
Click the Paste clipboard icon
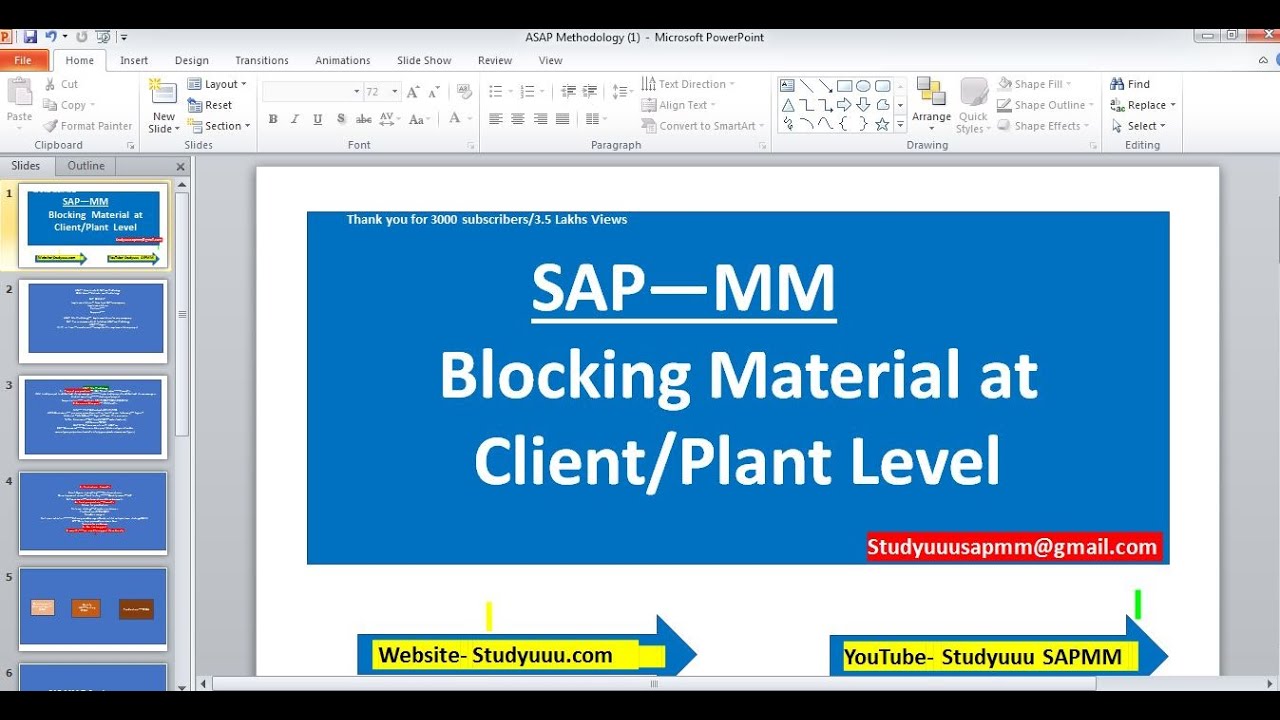pyautogui.click(x=19, y=92)
